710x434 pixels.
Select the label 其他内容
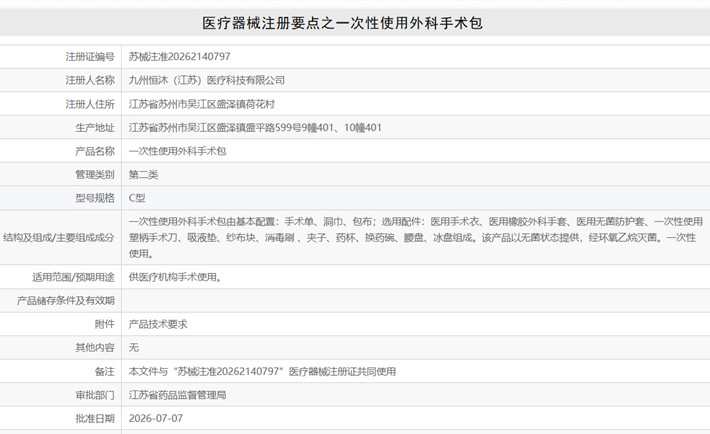pyautogui.click(x=95, y=347)
